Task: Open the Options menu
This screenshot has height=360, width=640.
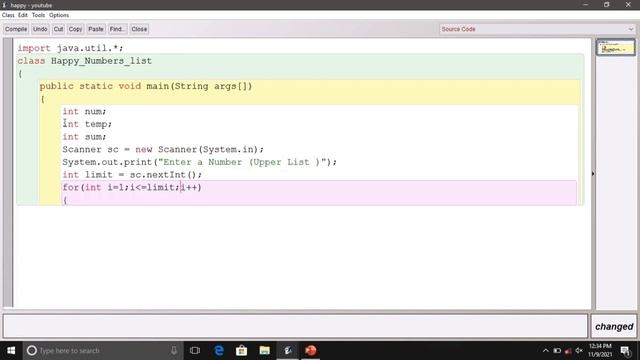Action: click(x=59, y=15)
